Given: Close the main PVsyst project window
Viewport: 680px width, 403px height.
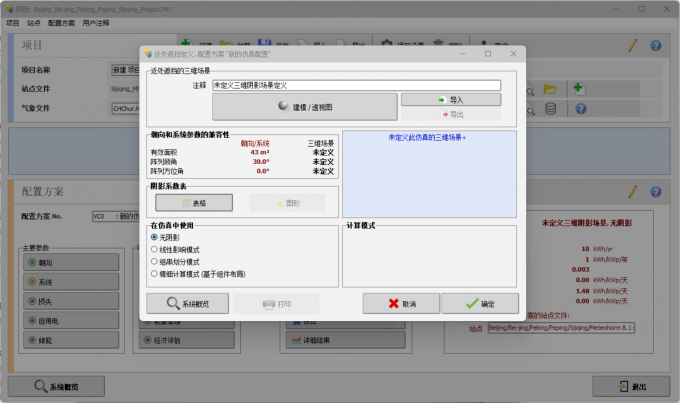Looking at the screenshot, I should 667,9.
